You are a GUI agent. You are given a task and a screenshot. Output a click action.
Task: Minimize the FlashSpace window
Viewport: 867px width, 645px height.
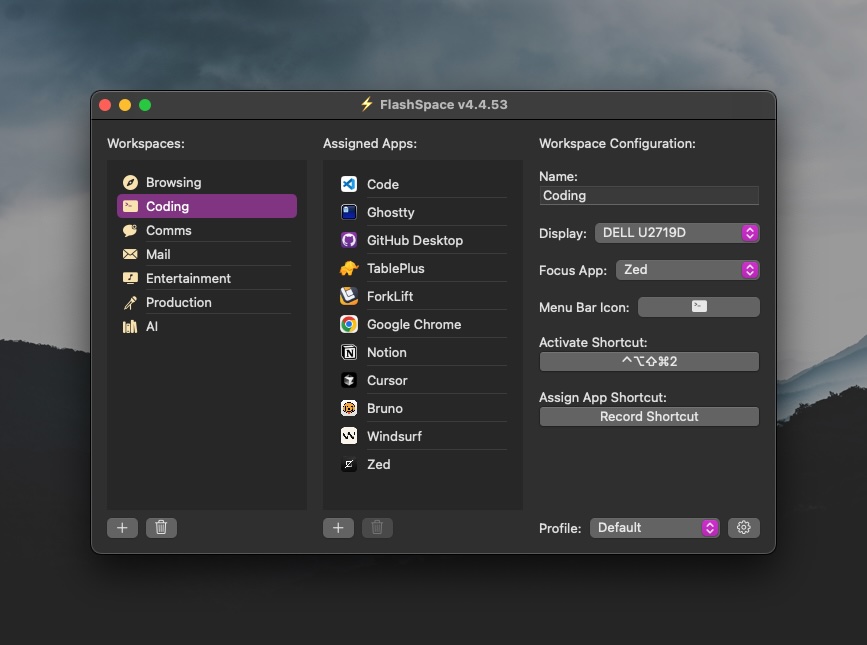(x=125, y=105)
